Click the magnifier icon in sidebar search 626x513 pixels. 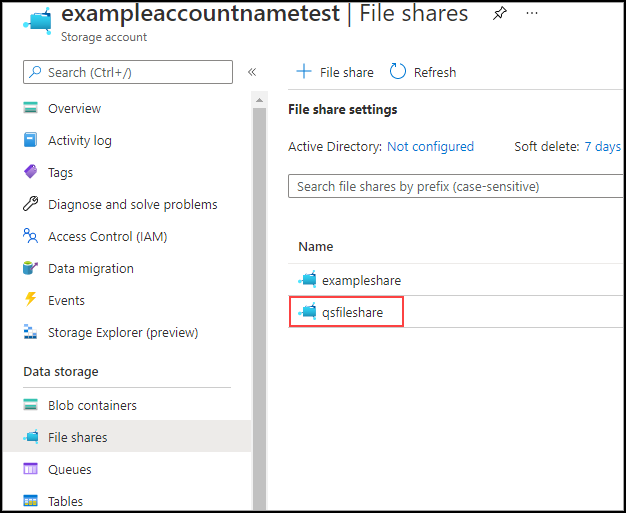point(35,72)
